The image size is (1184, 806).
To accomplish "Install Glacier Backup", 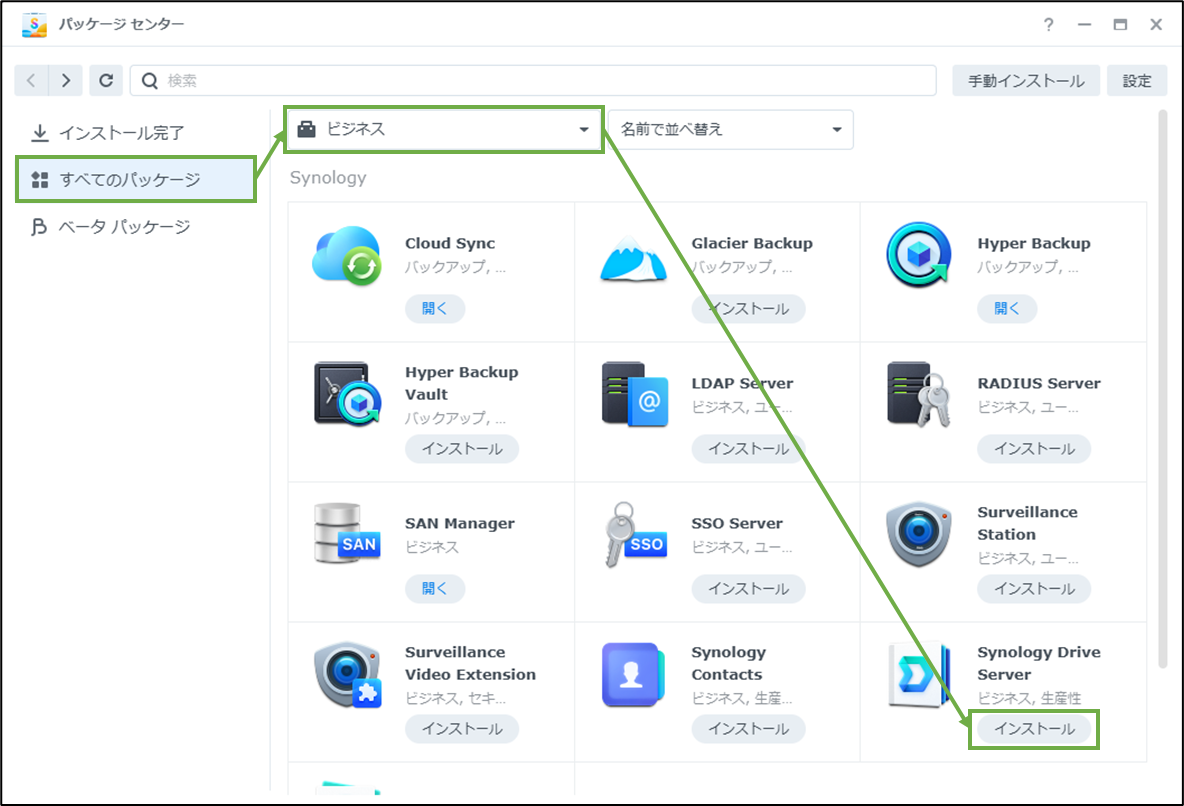I will [748, 308].
